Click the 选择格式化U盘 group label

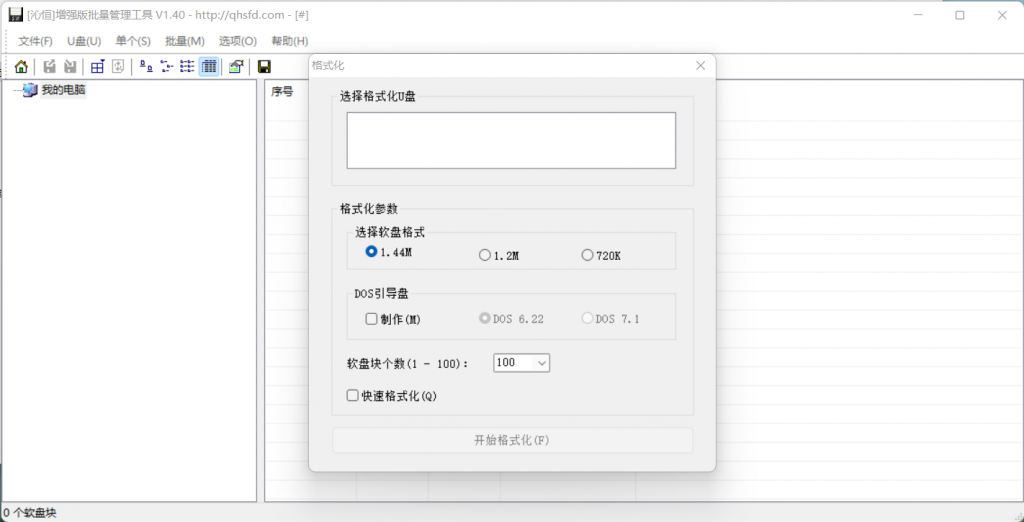click(377, 97)
